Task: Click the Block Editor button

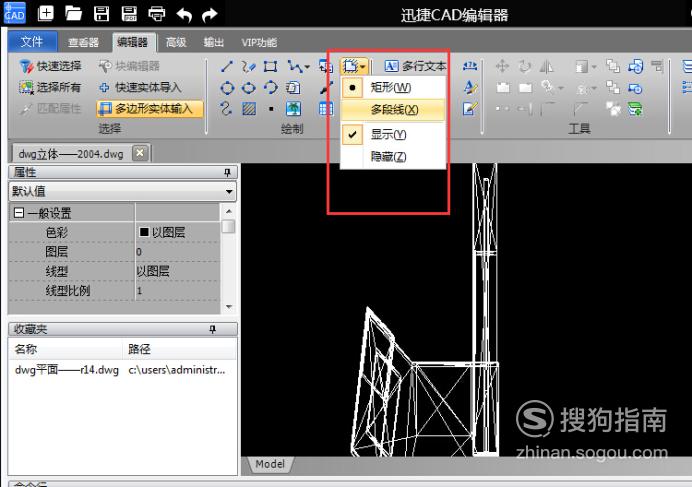Action: point(129,66)
